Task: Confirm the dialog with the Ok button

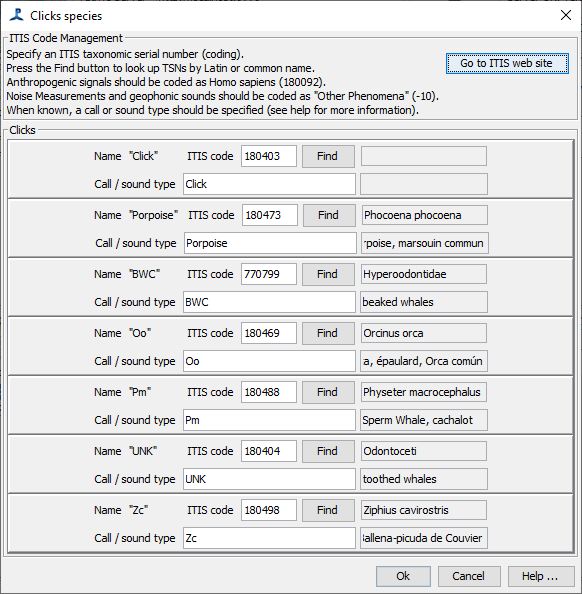Action: point(403,576)
